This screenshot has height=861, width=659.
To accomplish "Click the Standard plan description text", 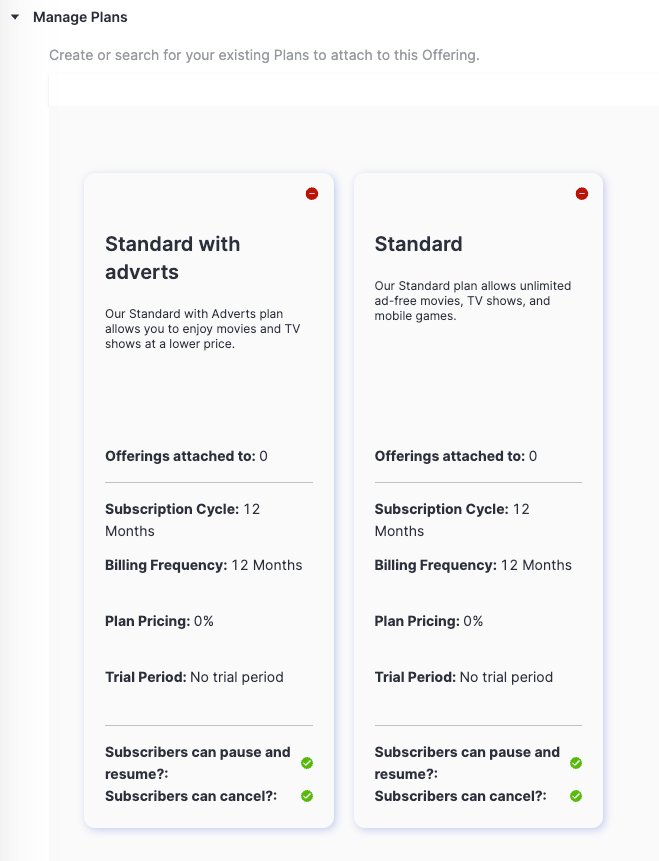I will click(473, 301).
